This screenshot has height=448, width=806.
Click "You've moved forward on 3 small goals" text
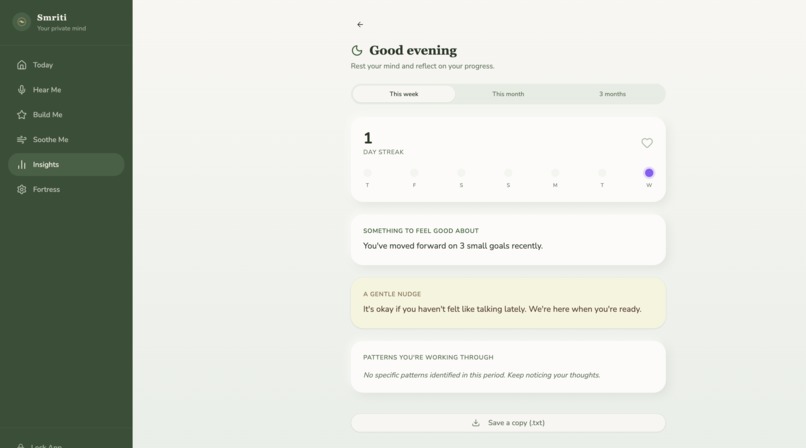coord(453,246)
